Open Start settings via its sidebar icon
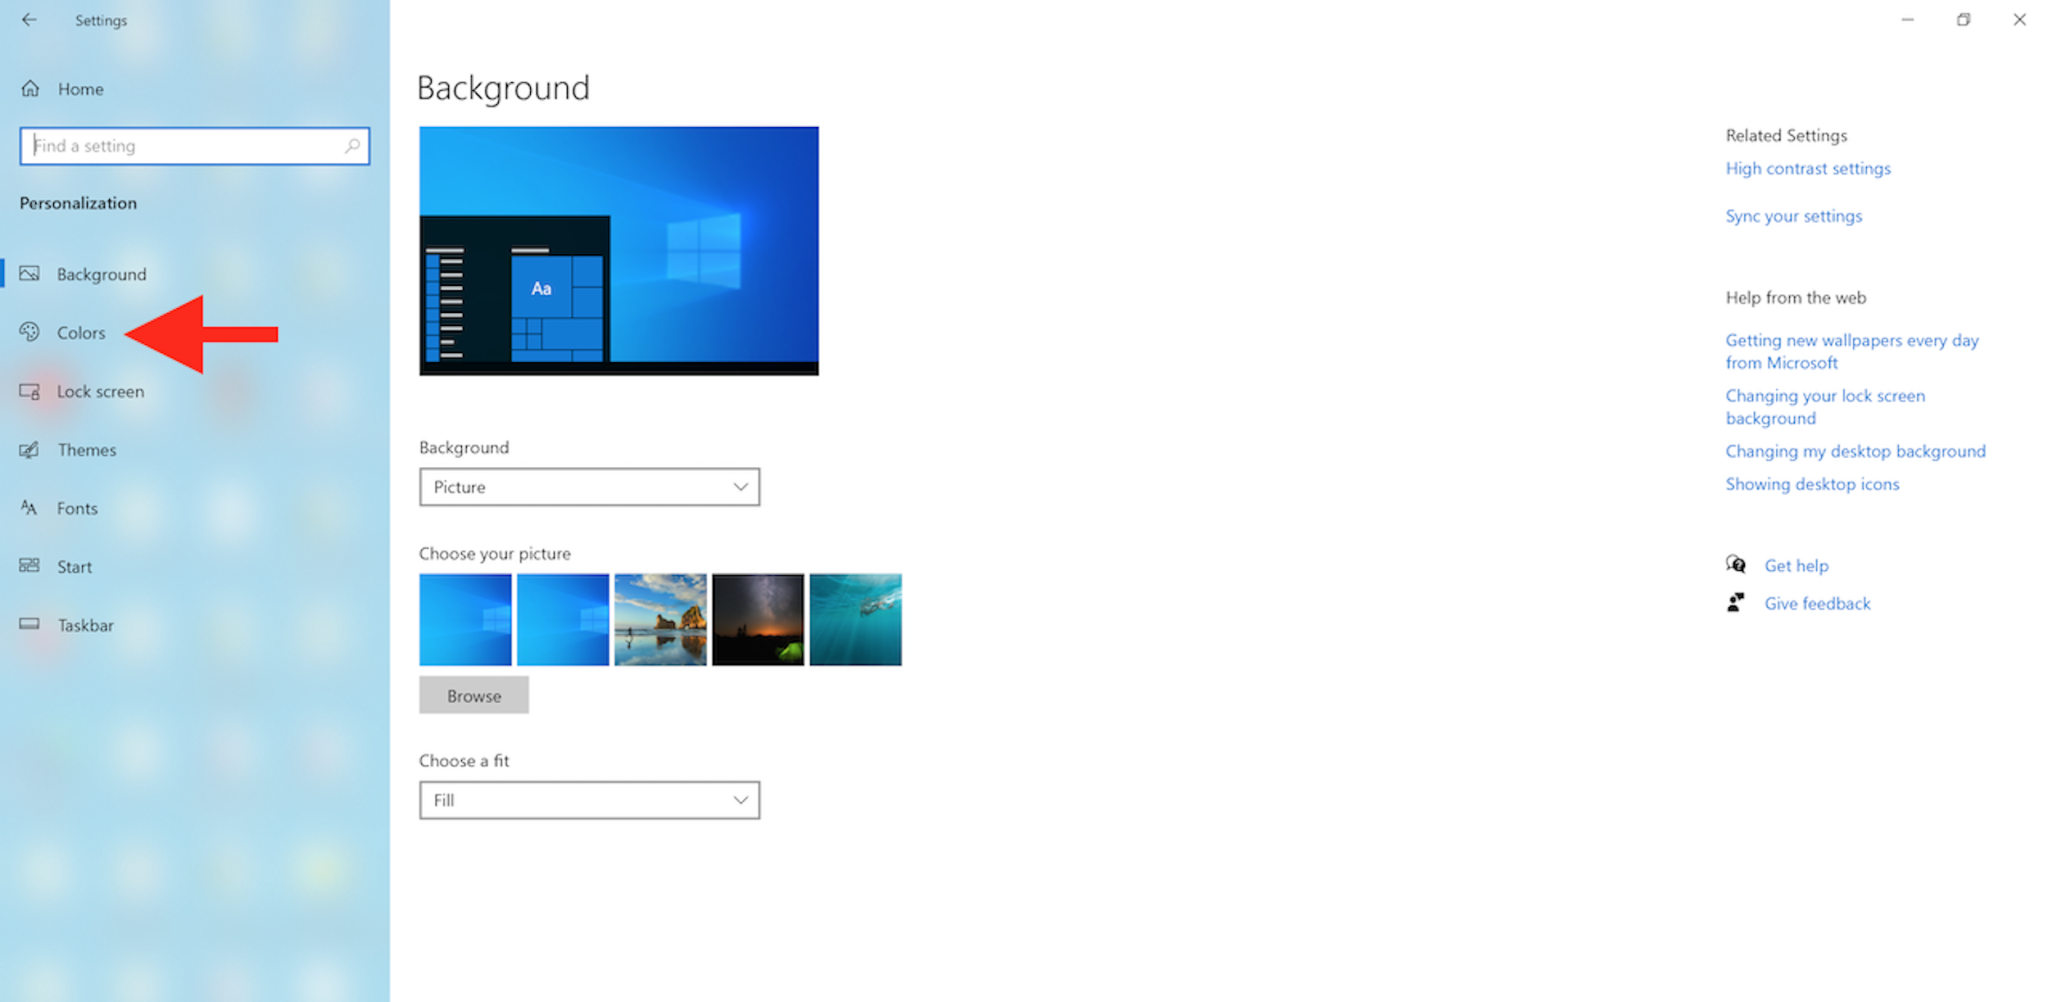Screen dimensions: 2048x1002 (x=30, y=566)
